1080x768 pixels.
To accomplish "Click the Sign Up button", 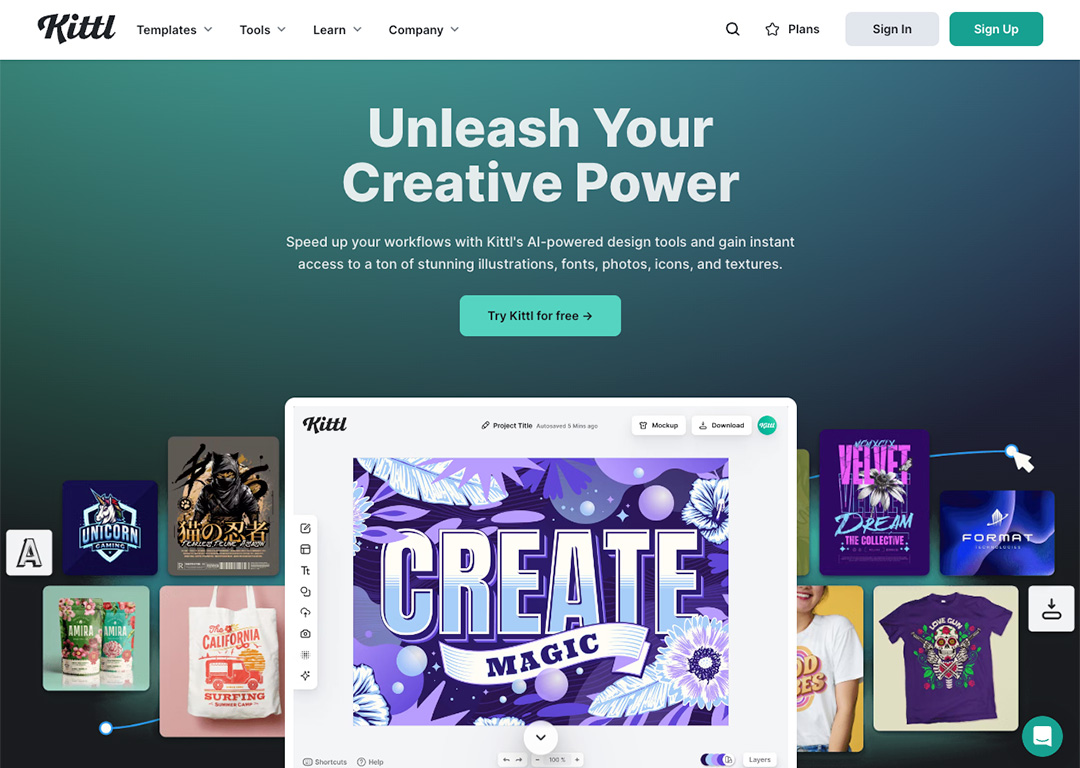I will pyautogui.click(x=996, y=29).
